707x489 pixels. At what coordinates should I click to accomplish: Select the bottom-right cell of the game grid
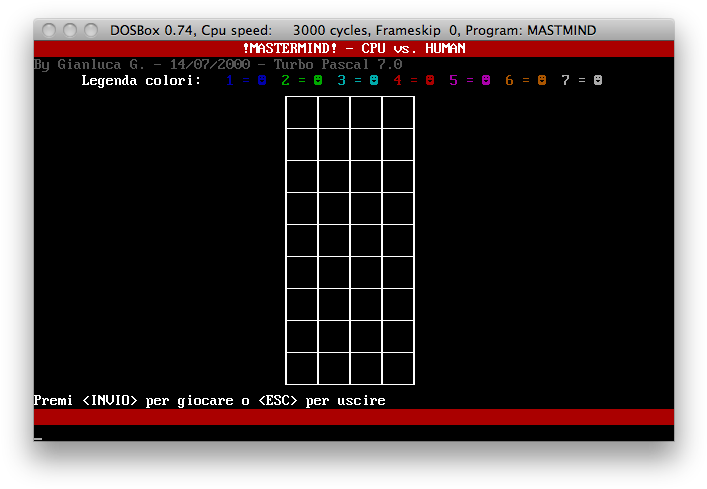(398, 368)
